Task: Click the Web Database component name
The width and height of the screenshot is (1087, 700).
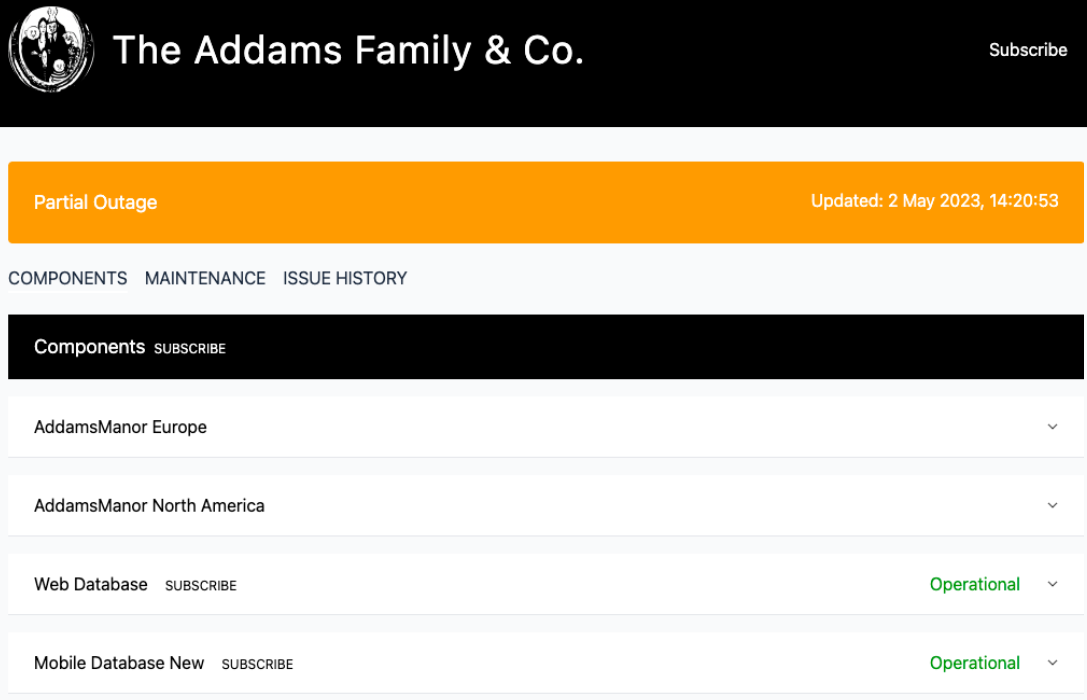Action: point(91,584)
